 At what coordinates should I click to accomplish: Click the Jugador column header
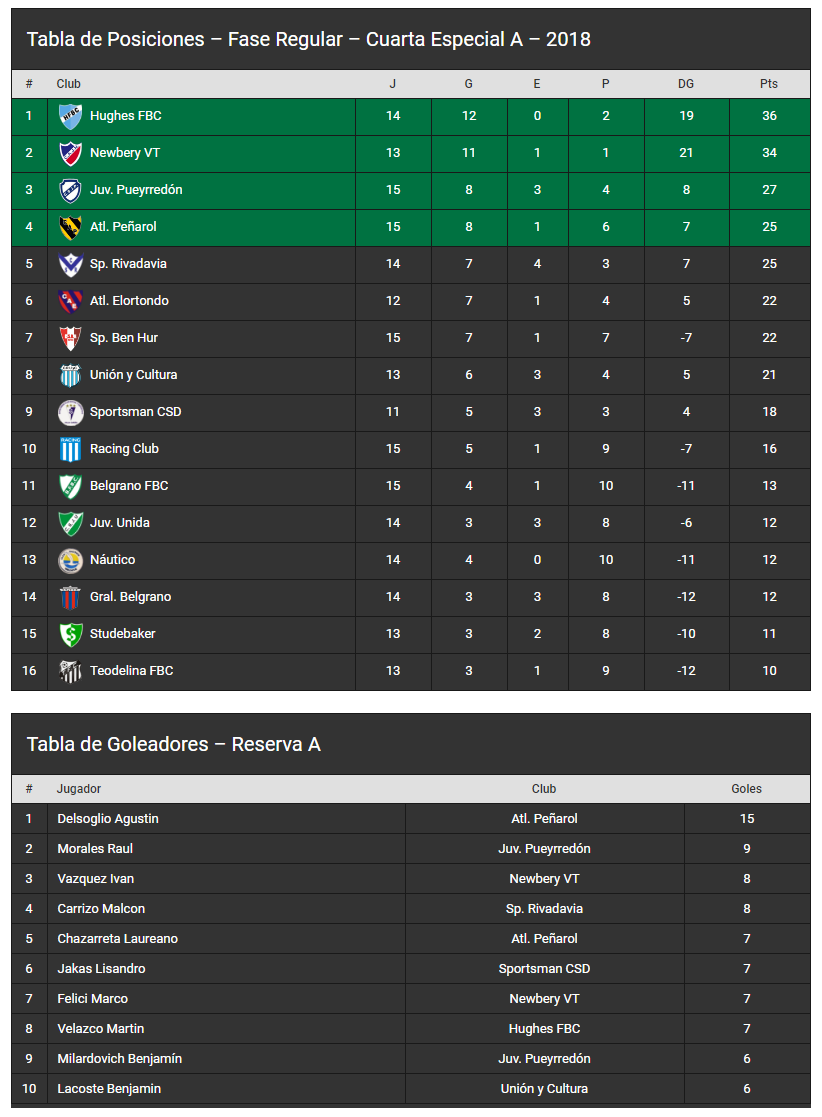pos(78,789)
